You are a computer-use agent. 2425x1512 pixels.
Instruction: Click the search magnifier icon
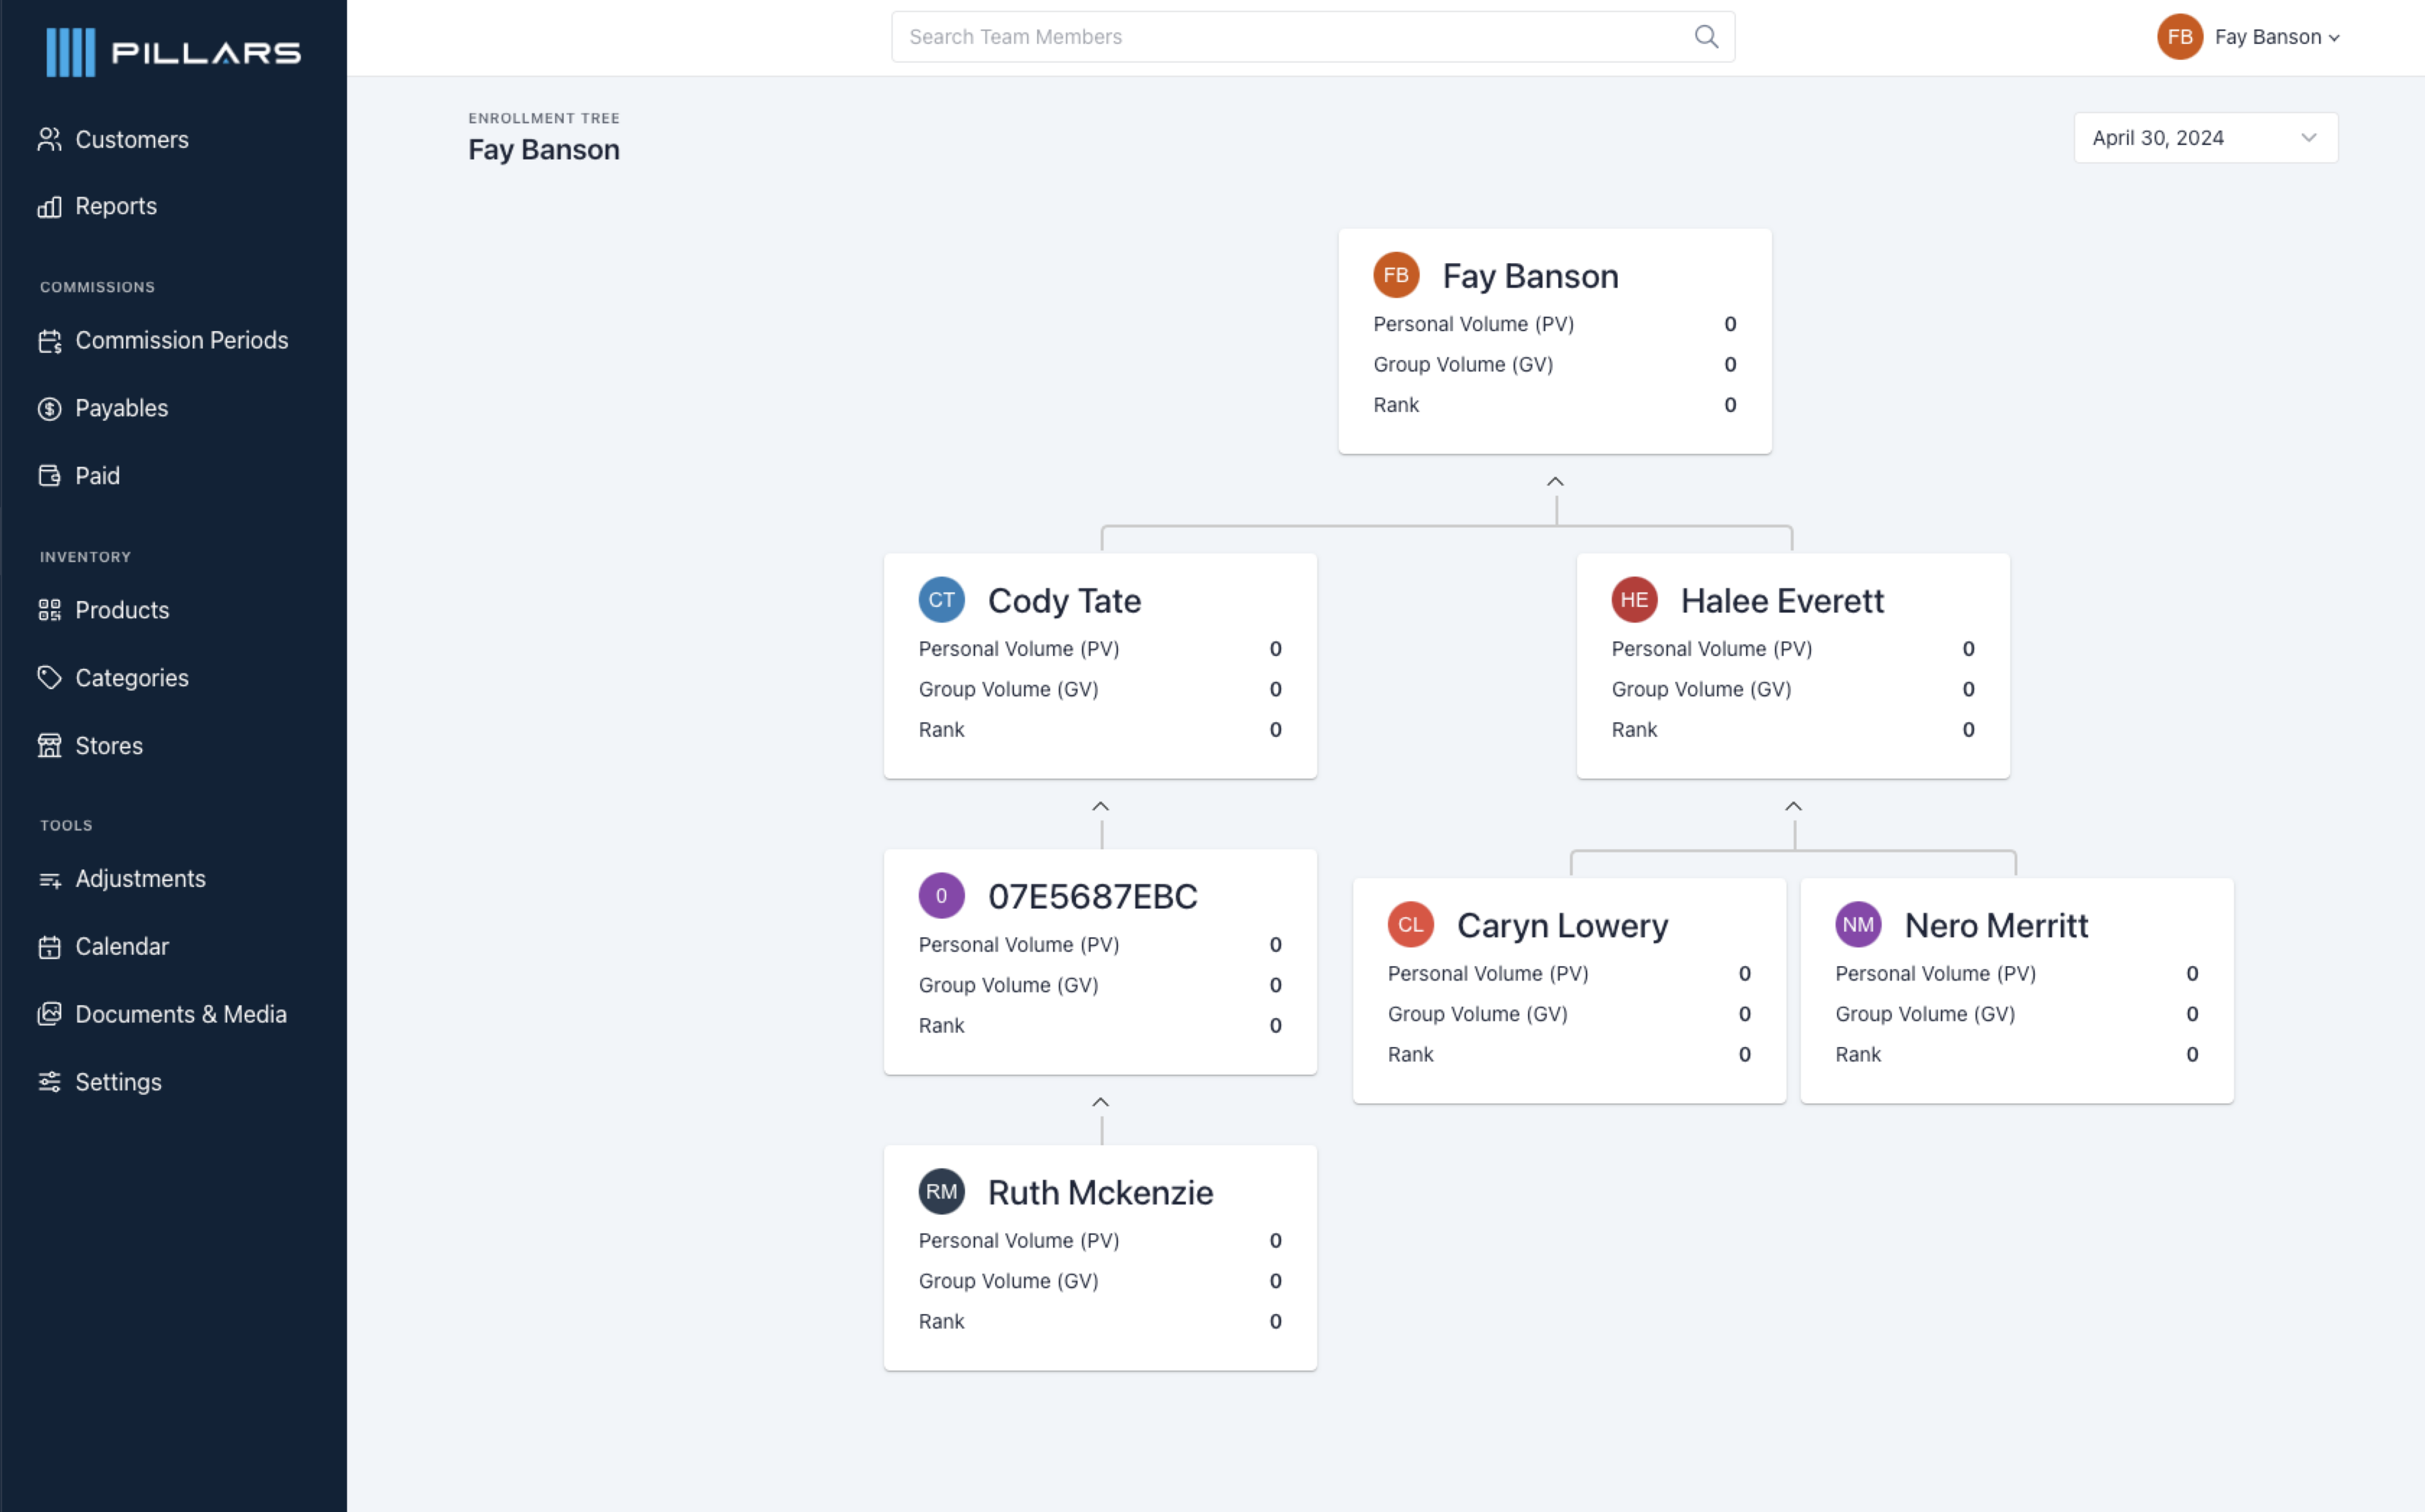(1706, 37)
